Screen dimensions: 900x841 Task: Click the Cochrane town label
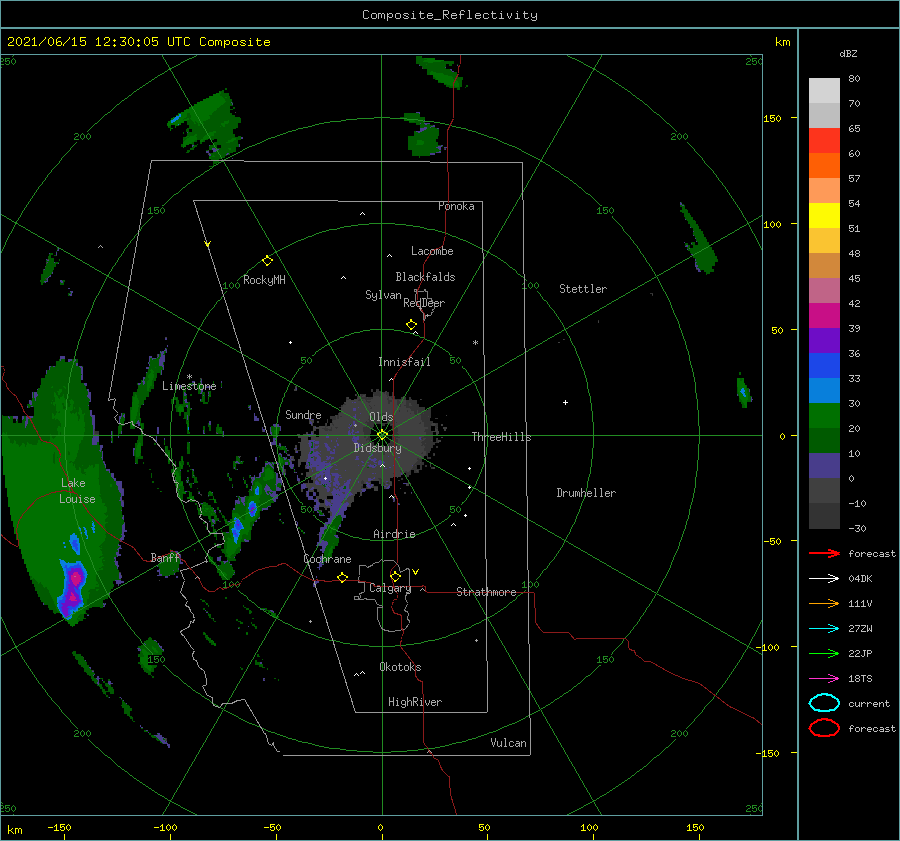coord(327,559)
